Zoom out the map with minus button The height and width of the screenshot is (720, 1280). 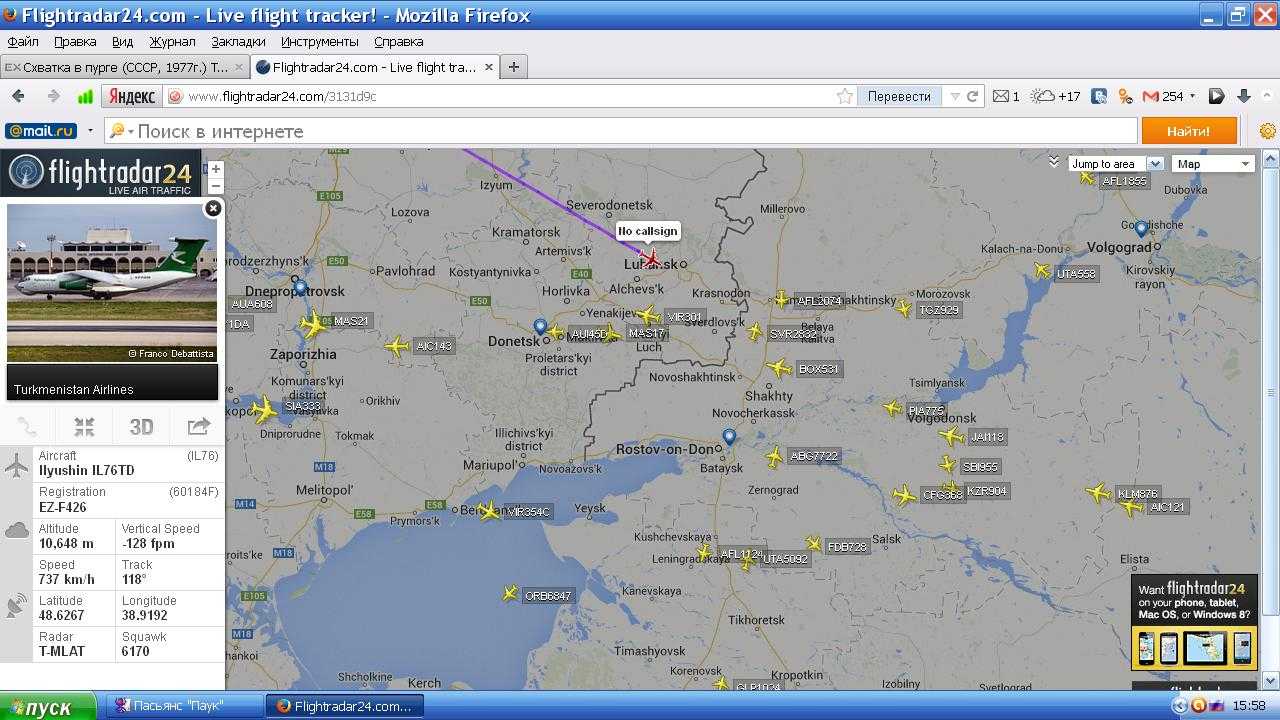click(215, 186)
